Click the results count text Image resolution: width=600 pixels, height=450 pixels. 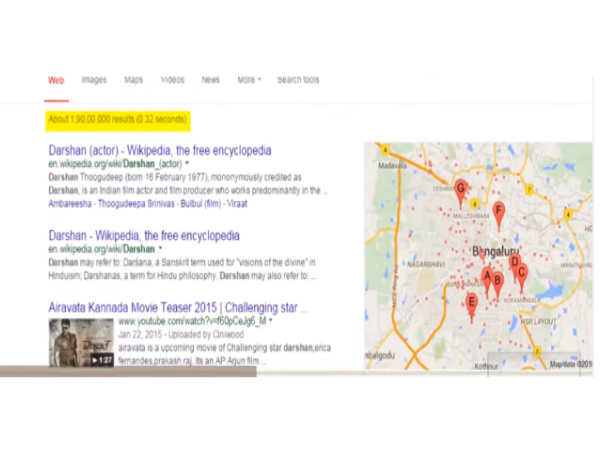[118, 119]
